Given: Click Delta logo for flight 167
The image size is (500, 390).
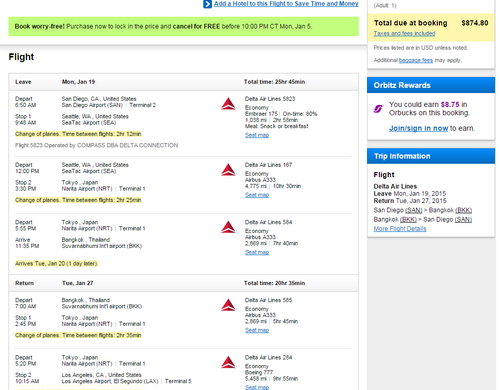Looking at the screenshot, I should tap(228, 170).
